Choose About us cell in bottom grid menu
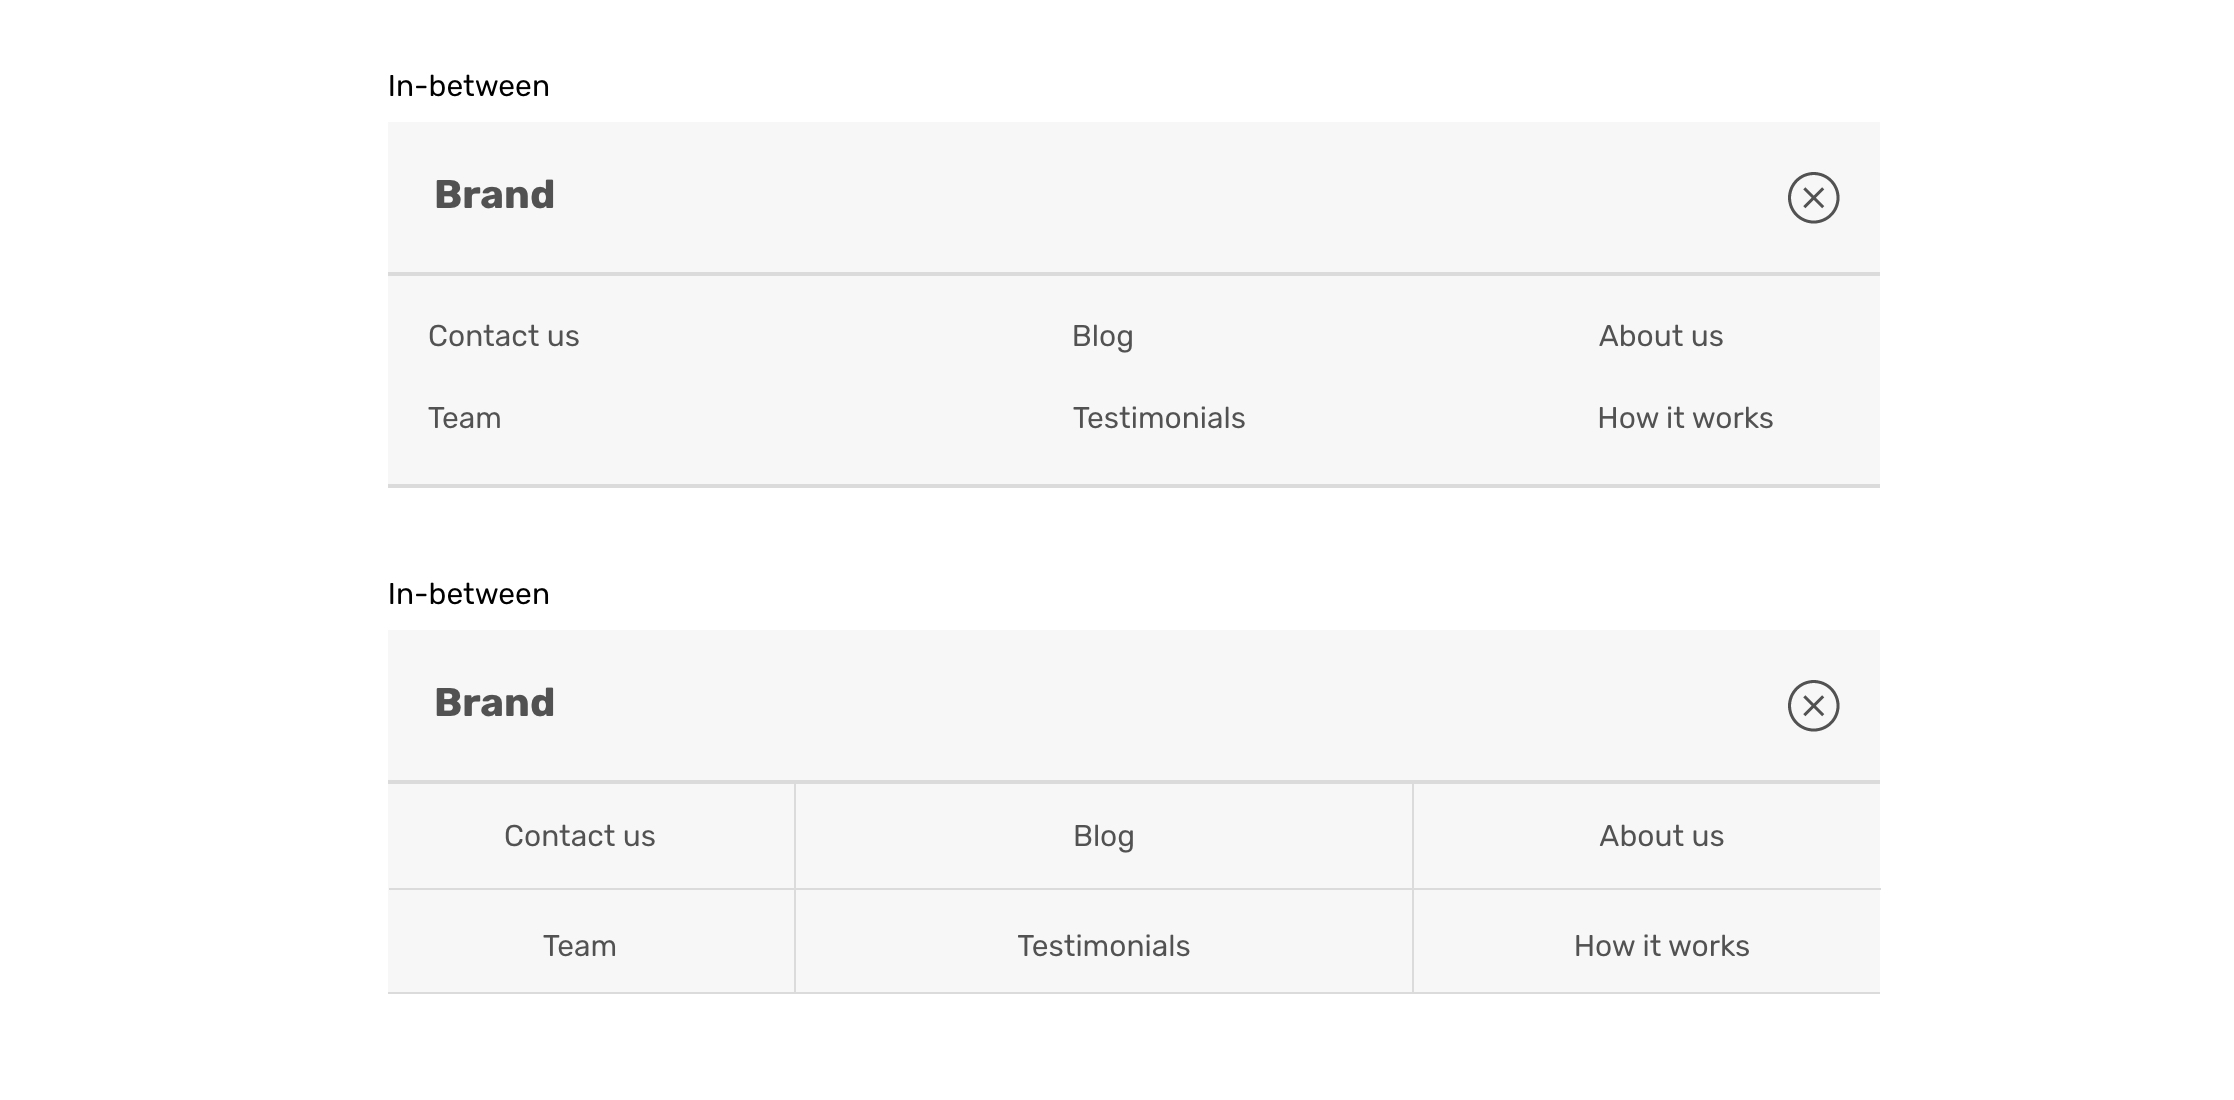The height and width of the screenshot is (1100, 2234). 1661,836
